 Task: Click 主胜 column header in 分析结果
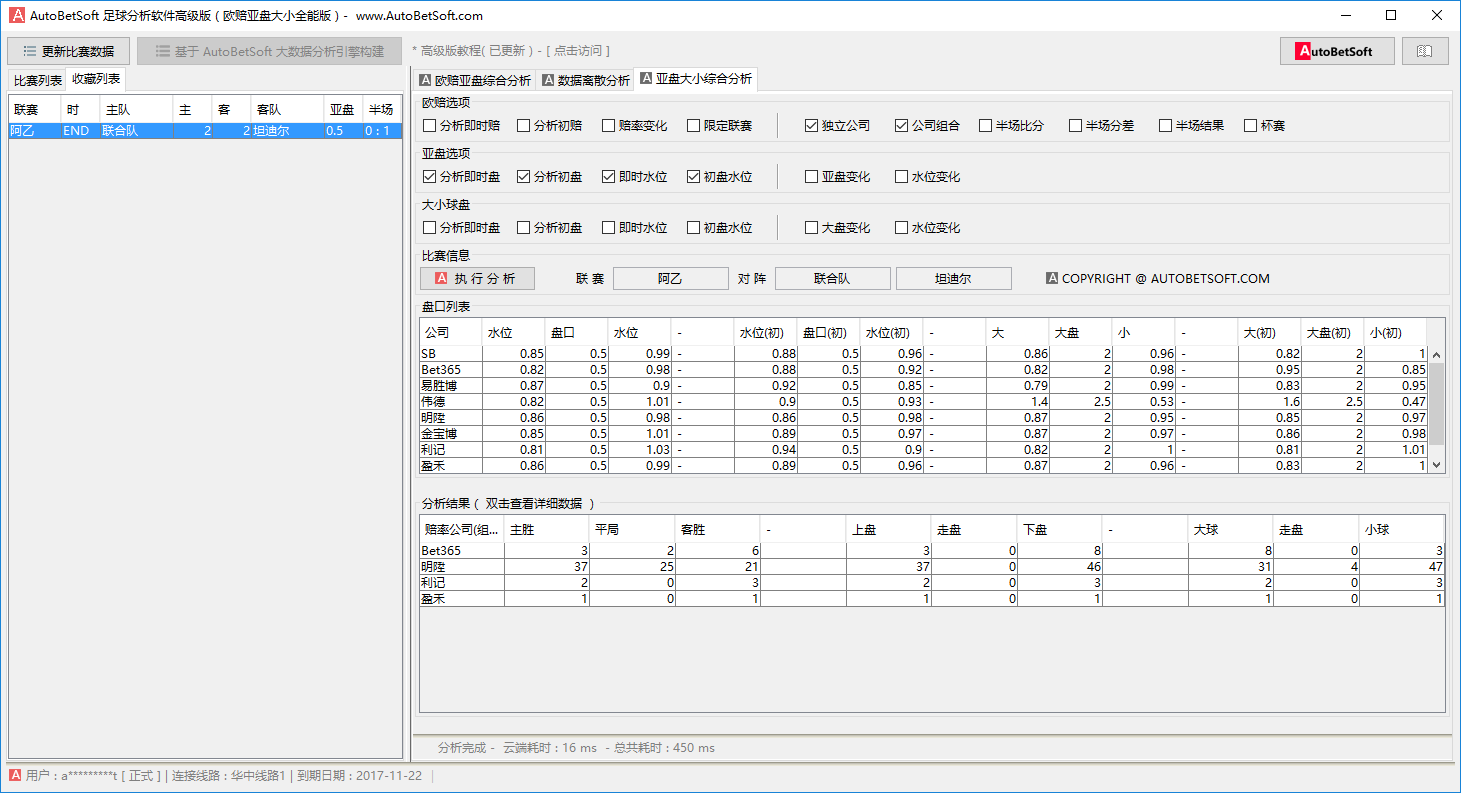click(x=547, y=529)
